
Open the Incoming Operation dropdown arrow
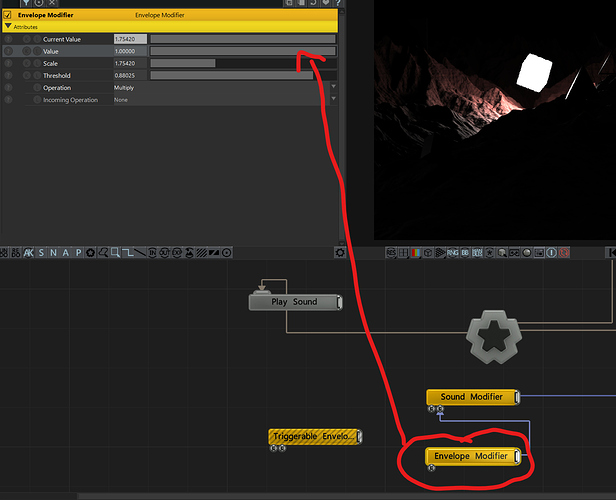click(x=334, y=99)
